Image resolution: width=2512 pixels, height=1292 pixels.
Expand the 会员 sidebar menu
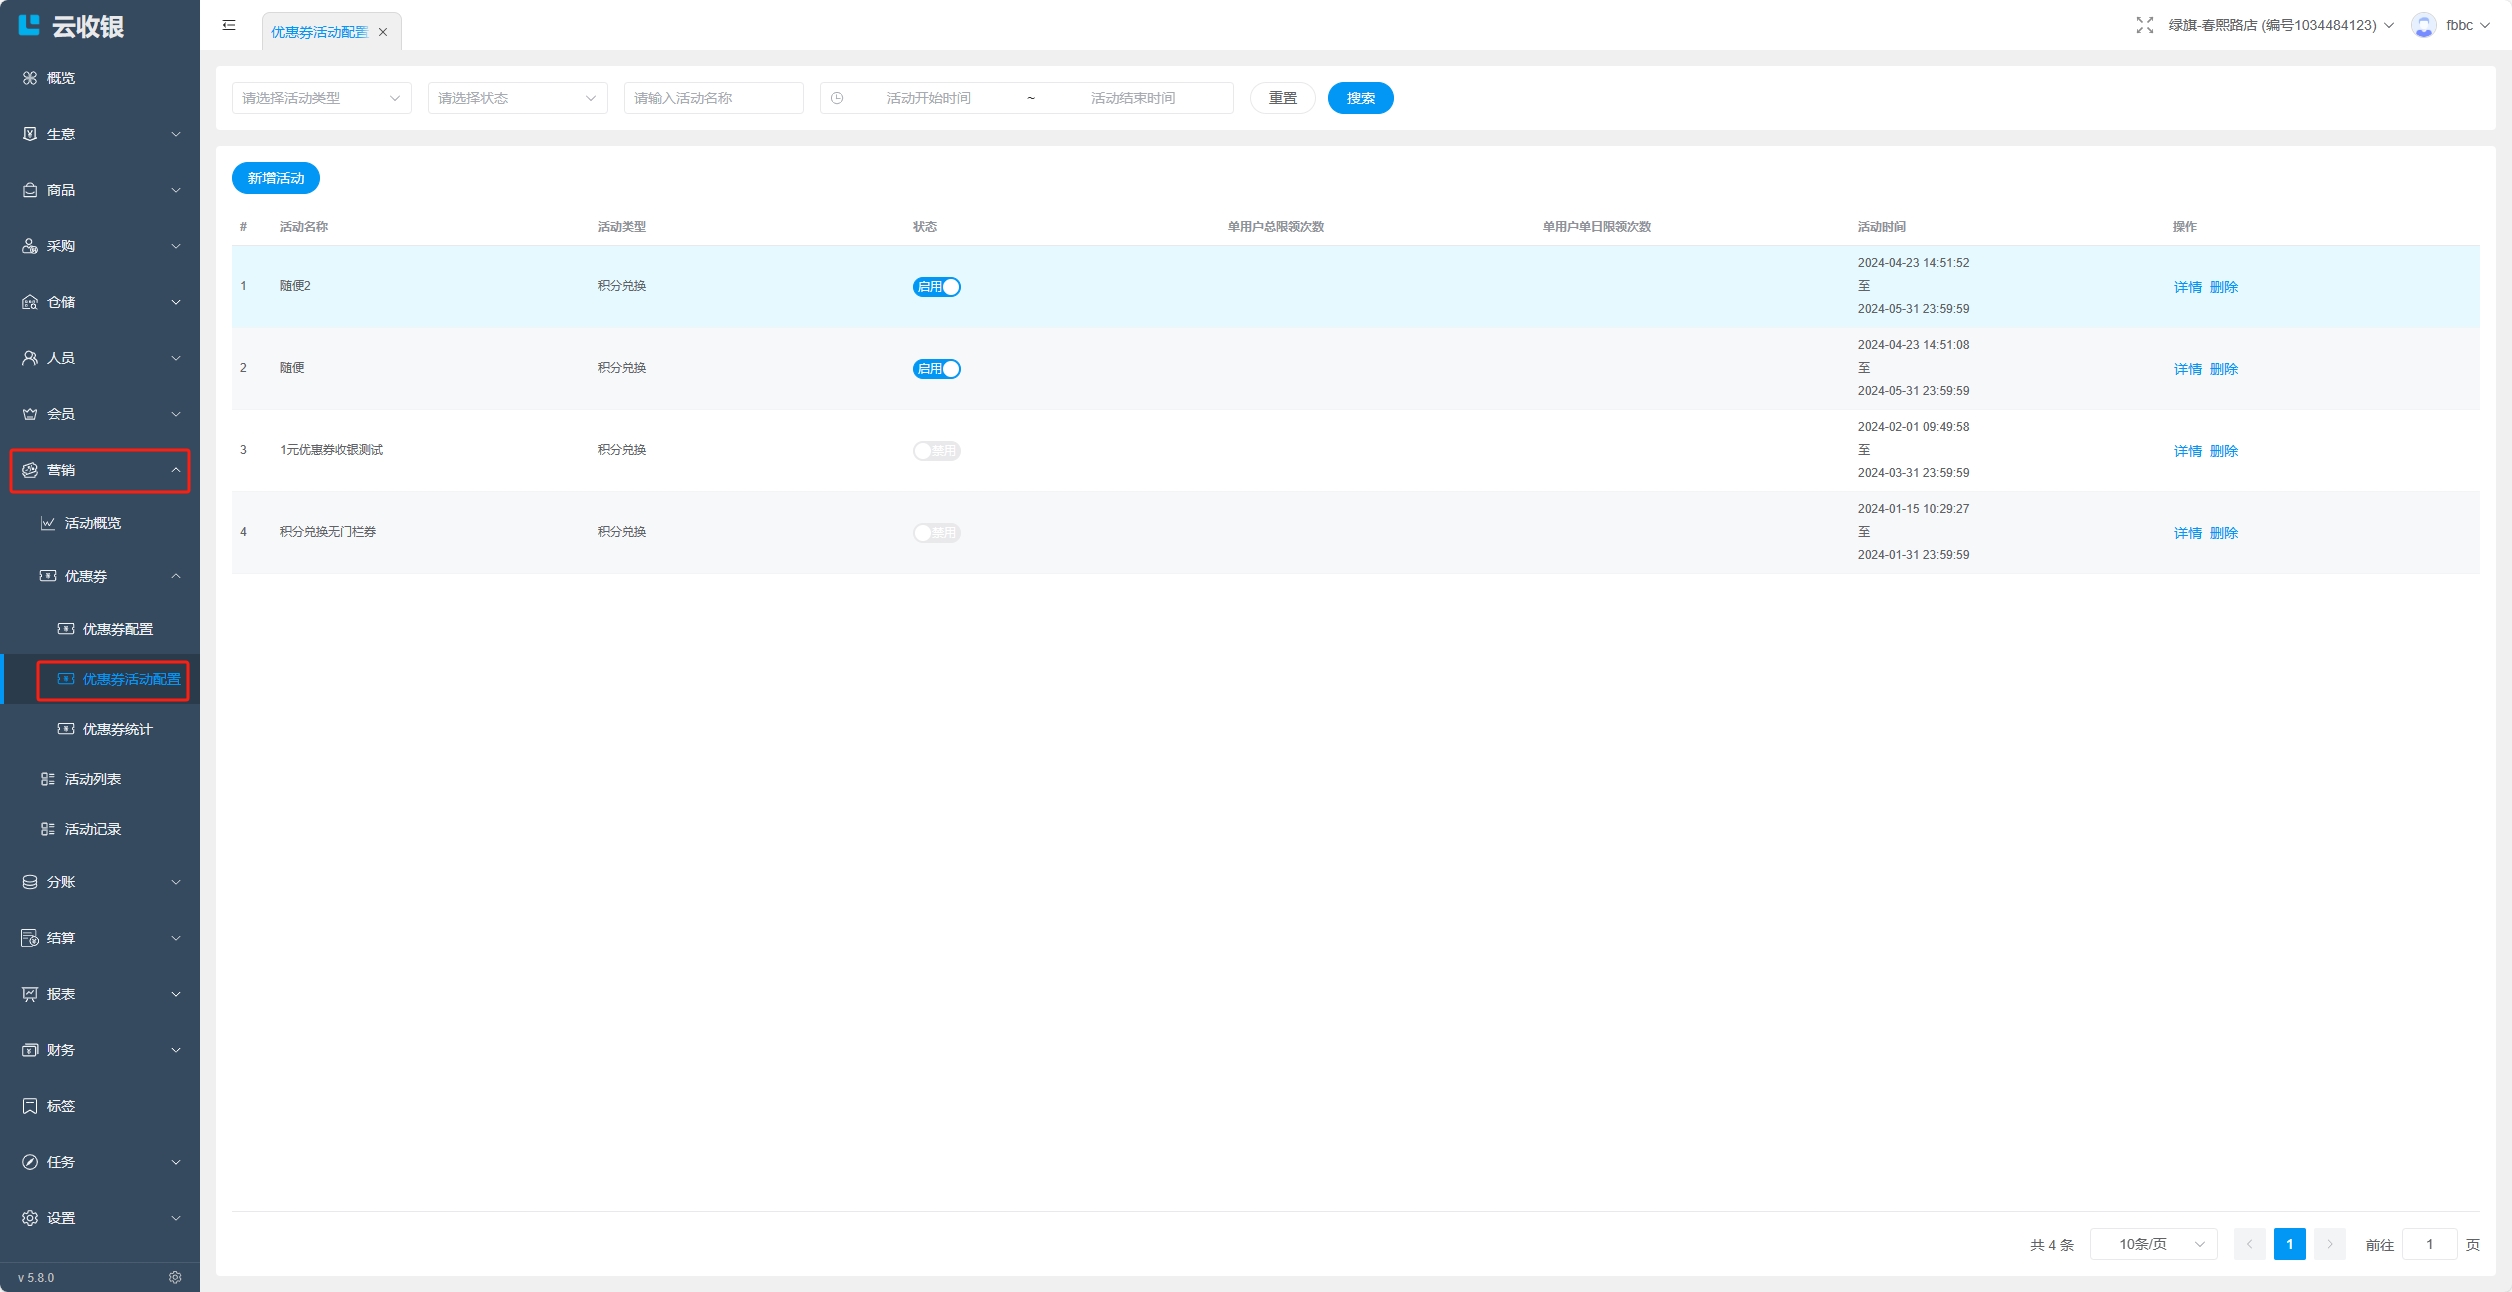pos(100,414)
